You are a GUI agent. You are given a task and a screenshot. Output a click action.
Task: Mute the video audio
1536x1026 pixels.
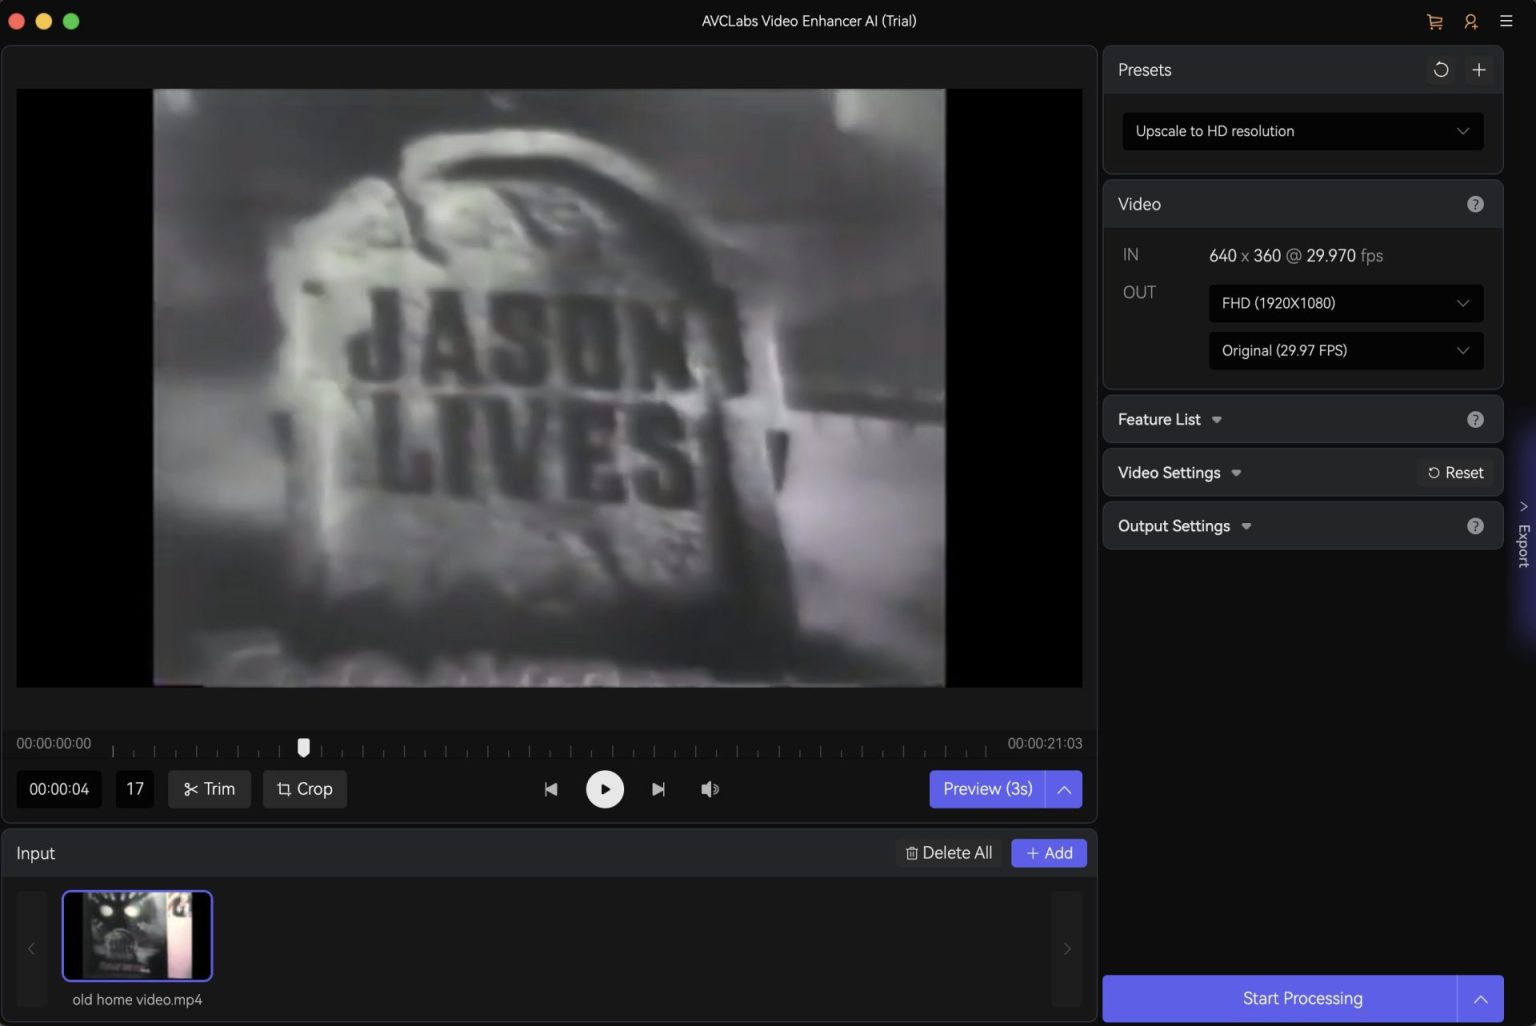[x=710, y=789]
